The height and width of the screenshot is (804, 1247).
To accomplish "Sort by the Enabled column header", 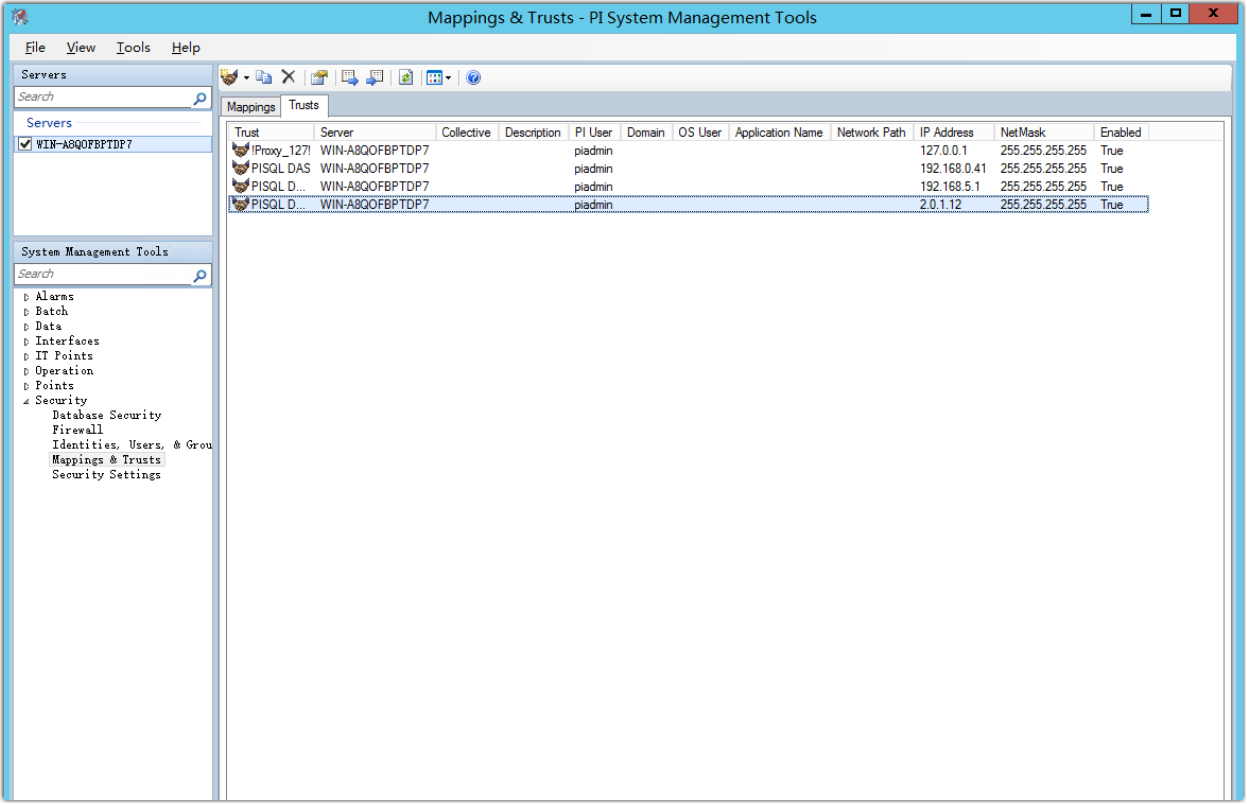I will point(1121,132).
